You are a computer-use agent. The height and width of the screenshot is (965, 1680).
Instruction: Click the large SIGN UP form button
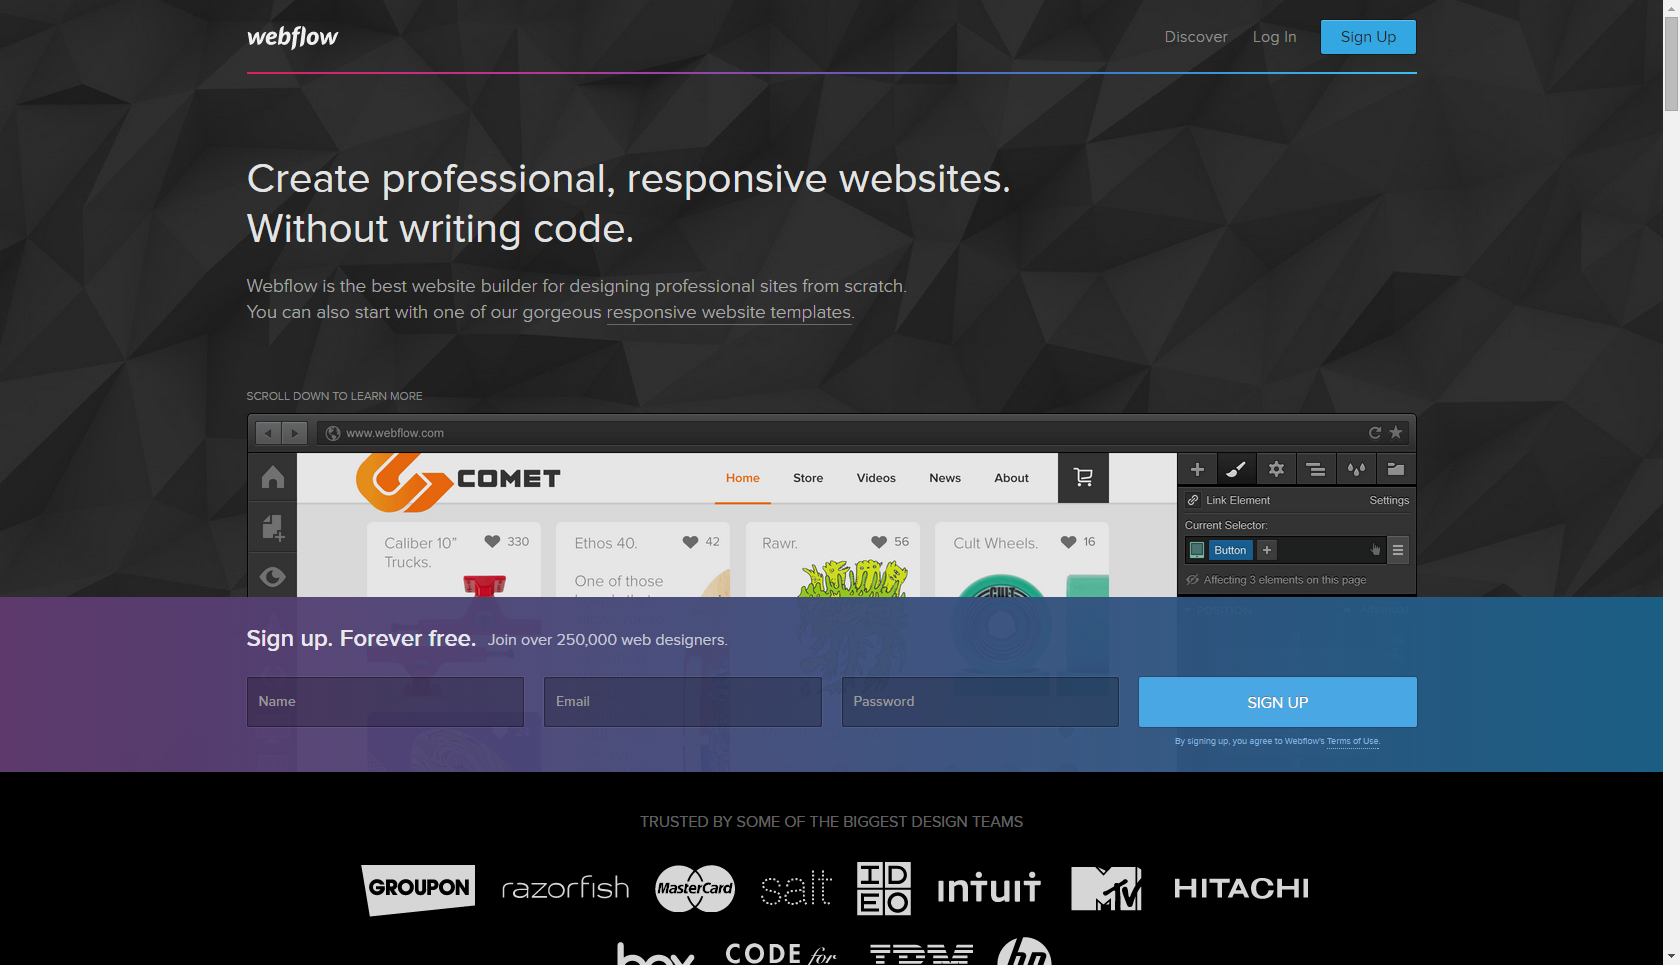tap(1277, 702)
